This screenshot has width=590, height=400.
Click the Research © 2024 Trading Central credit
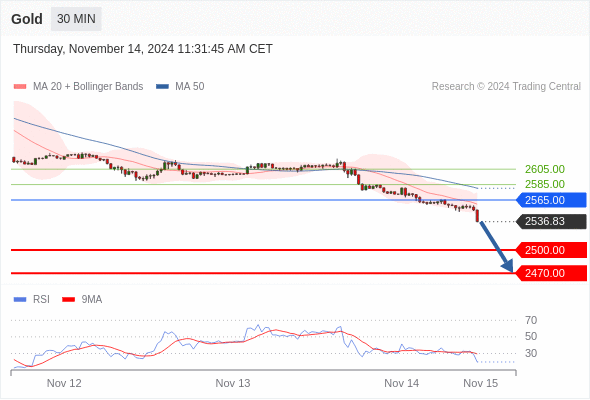pos(506,87)
